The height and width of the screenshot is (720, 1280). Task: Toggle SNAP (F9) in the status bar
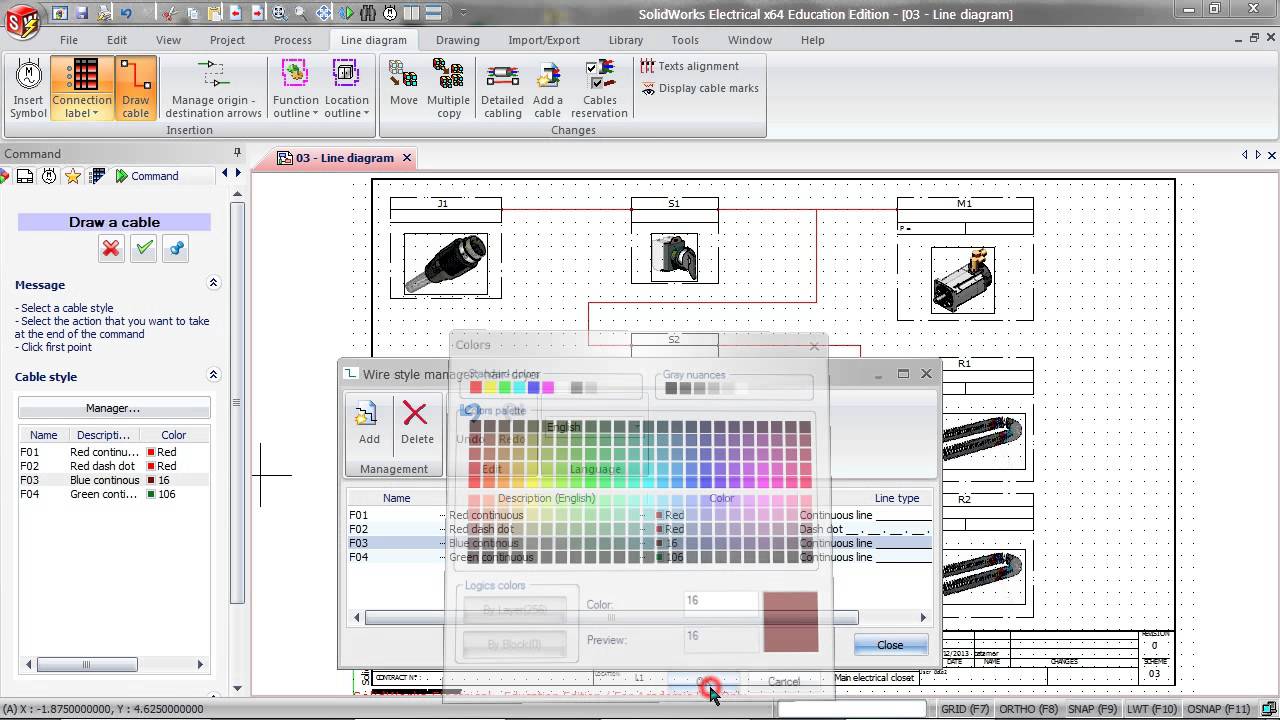pos(1093,709)
